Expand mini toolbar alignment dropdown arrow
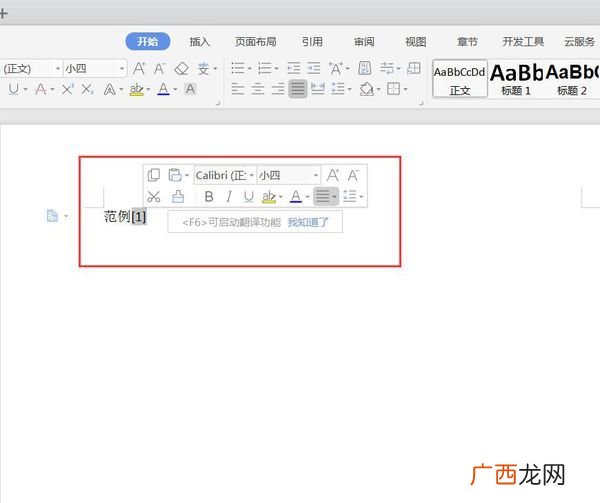 tap(334, 197)
